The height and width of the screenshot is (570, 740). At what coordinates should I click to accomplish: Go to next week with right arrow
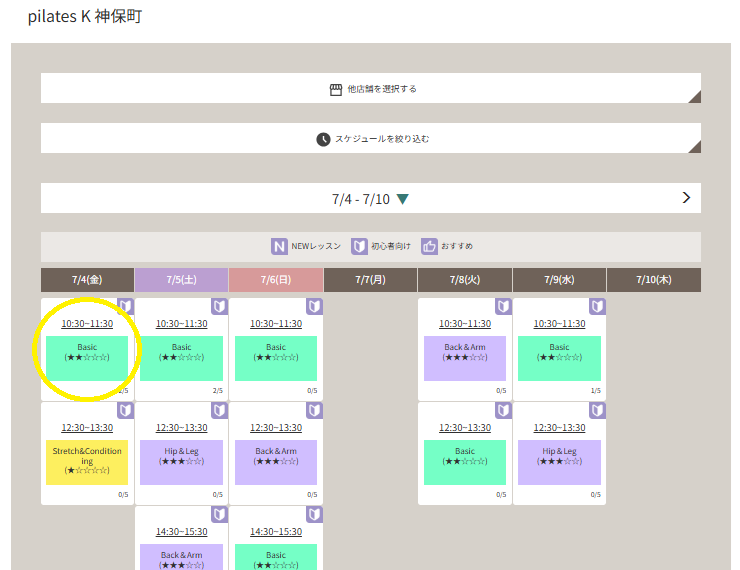click(x=686, y=198)
